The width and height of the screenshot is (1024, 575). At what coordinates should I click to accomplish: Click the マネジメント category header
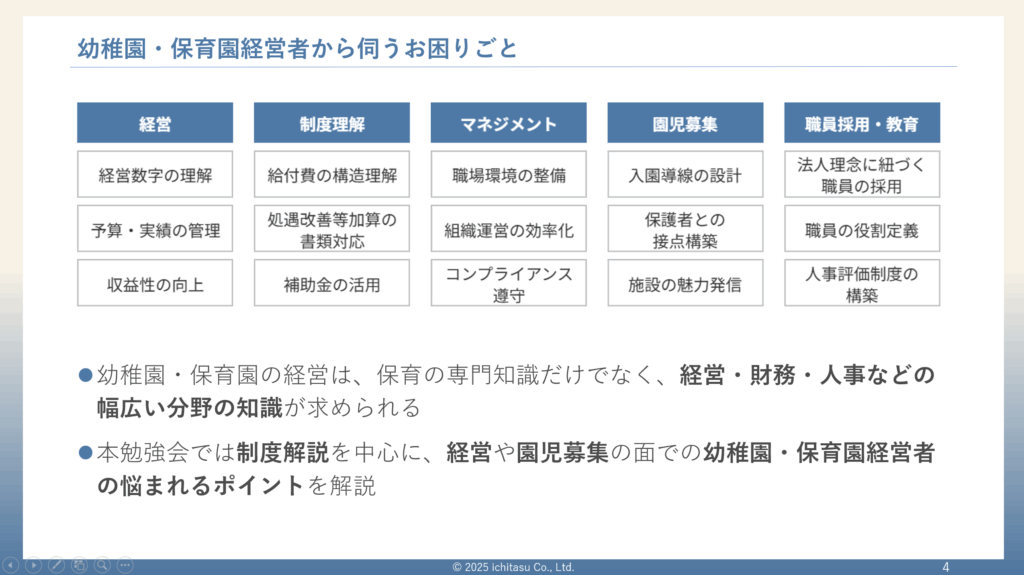coord(509,123)
